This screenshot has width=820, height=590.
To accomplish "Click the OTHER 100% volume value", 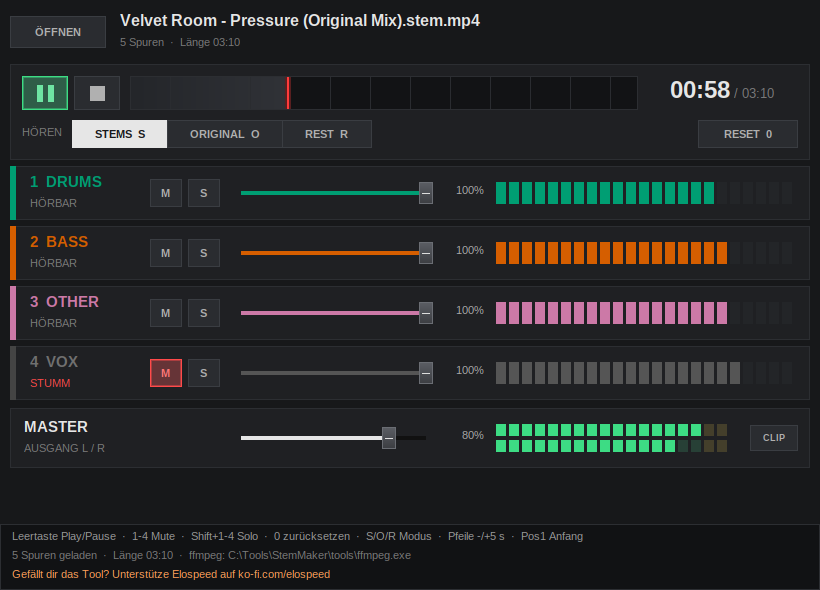I will [x=470, y=310].
